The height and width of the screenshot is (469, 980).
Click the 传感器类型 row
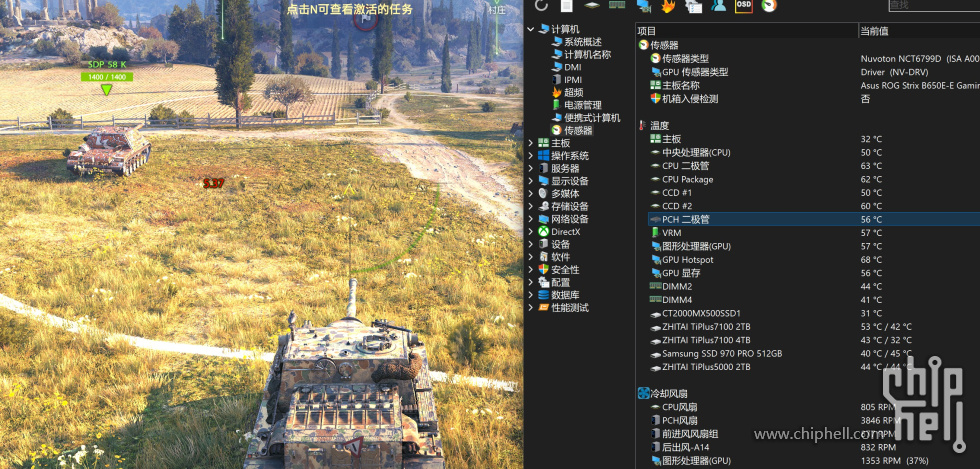tap(814, 58)
